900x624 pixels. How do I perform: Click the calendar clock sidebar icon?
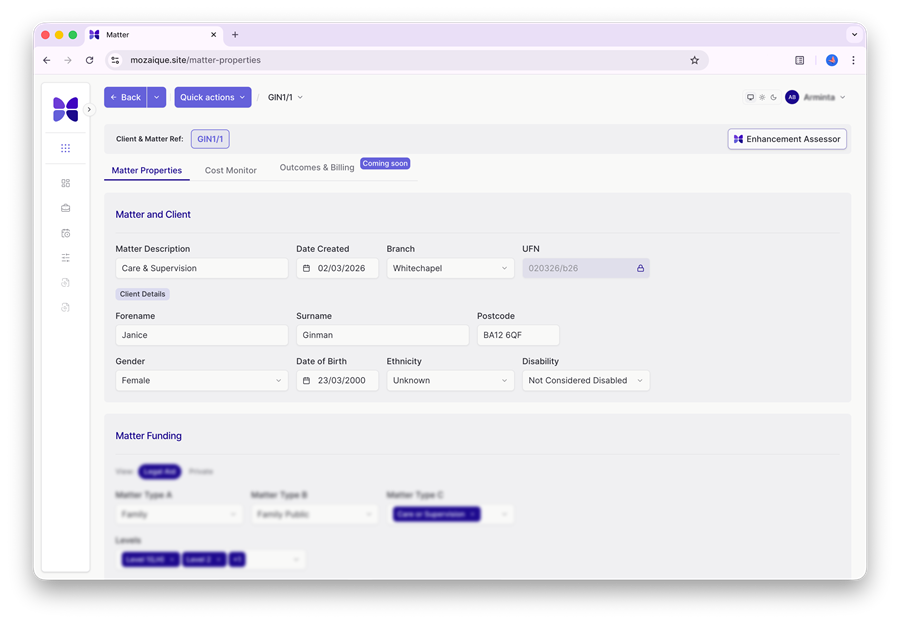click(66, 233)
